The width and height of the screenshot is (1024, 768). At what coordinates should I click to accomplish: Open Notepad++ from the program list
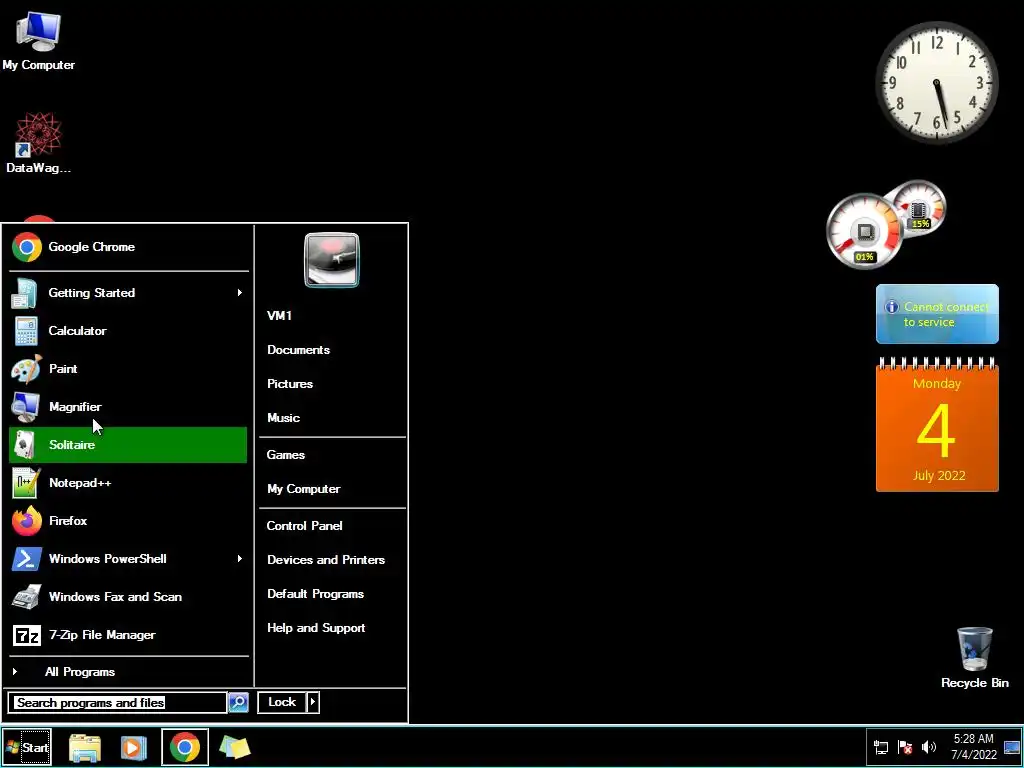pyautogui.click(x=128, y=483)
